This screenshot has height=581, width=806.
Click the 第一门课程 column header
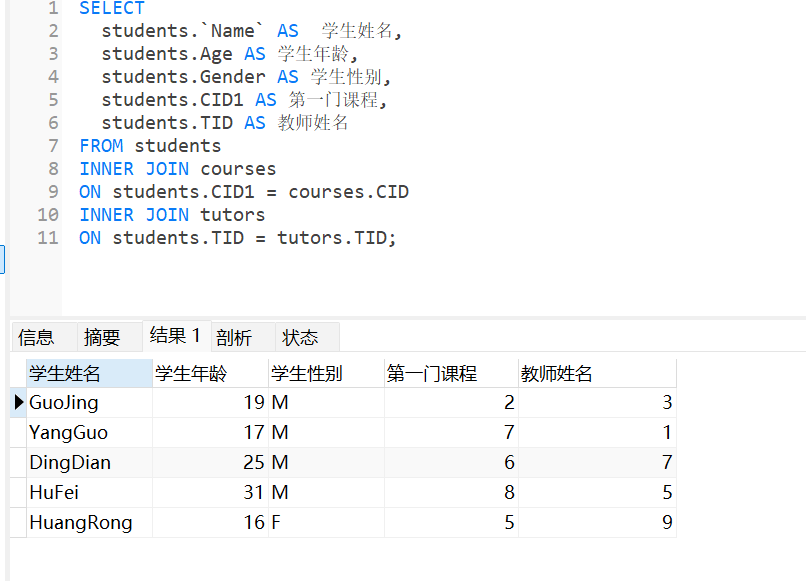451,373
